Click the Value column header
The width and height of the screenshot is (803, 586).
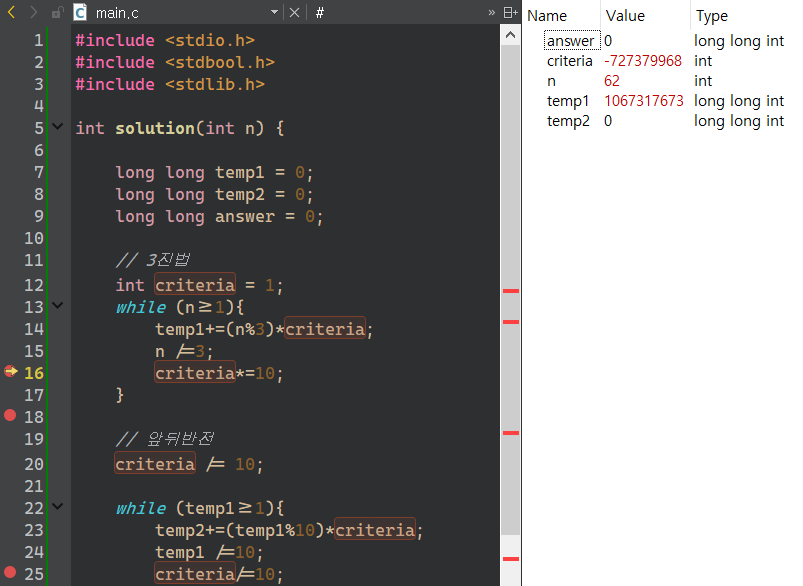626,16
